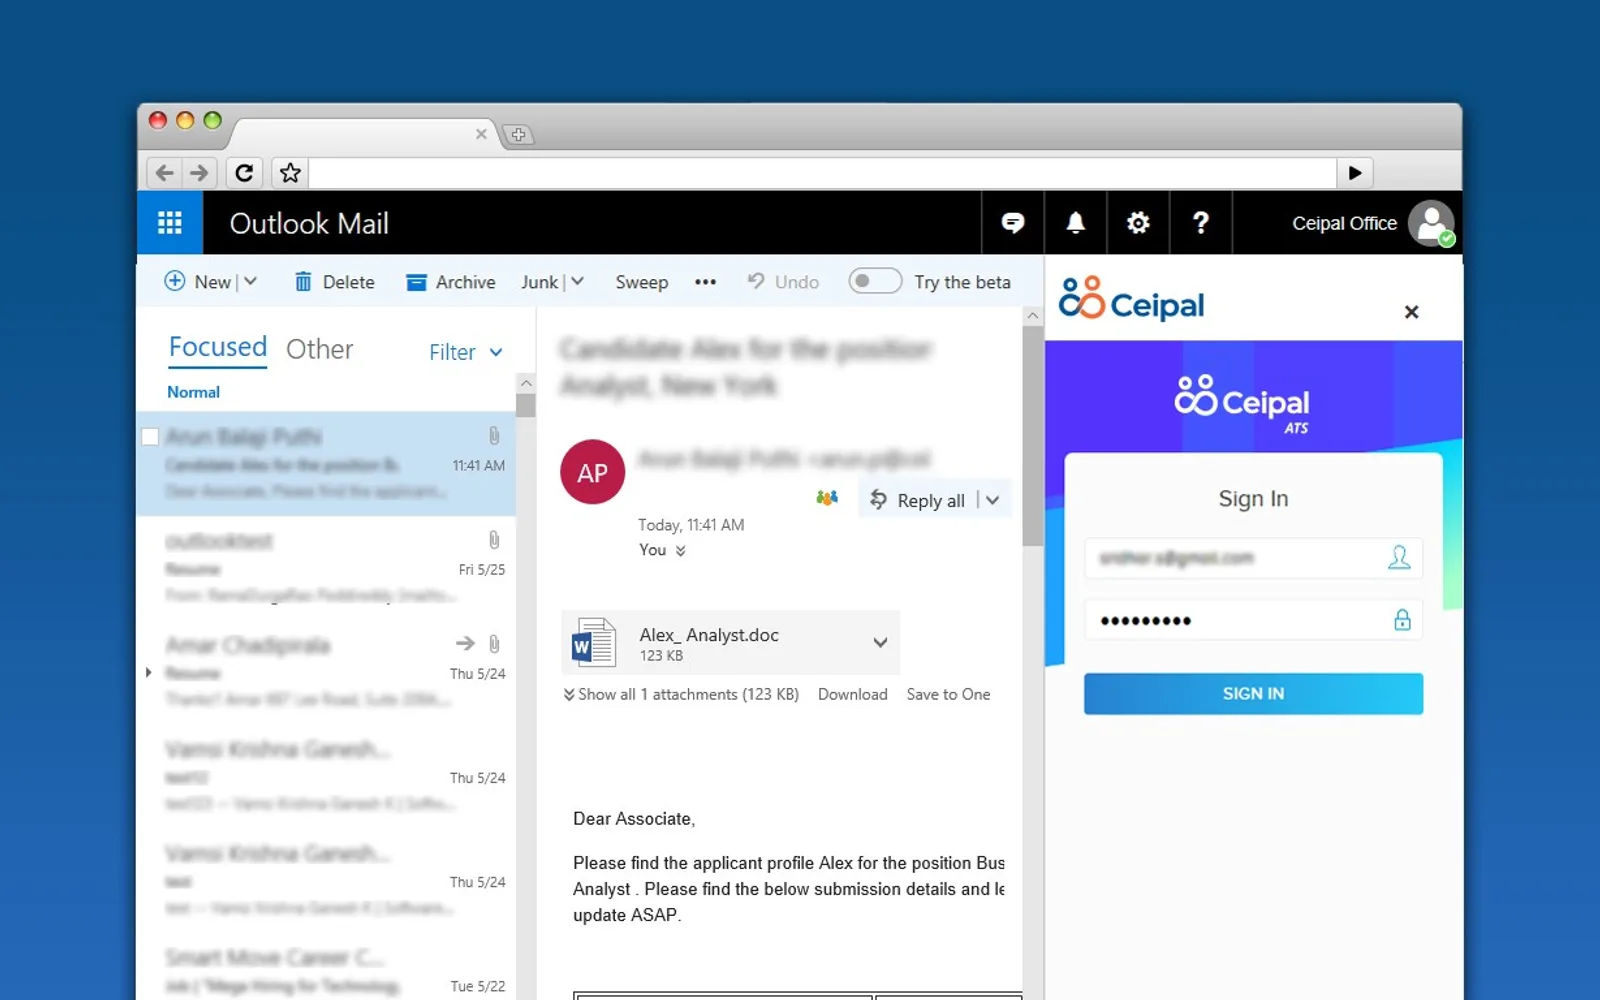The width and height of the screenshot is (1600, 1000).
Task: Click the Save to One link
Action: click(x=948, y=694)
